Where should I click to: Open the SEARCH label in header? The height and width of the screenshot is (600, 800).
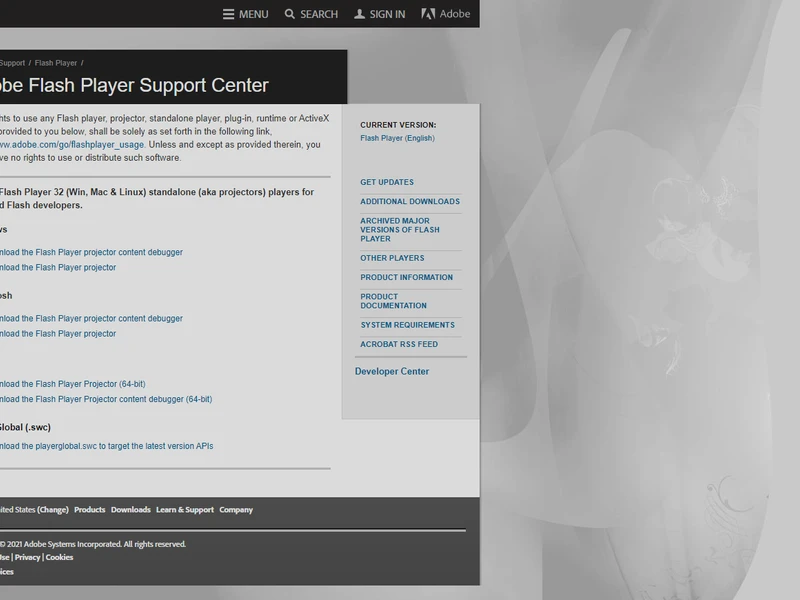319,14
